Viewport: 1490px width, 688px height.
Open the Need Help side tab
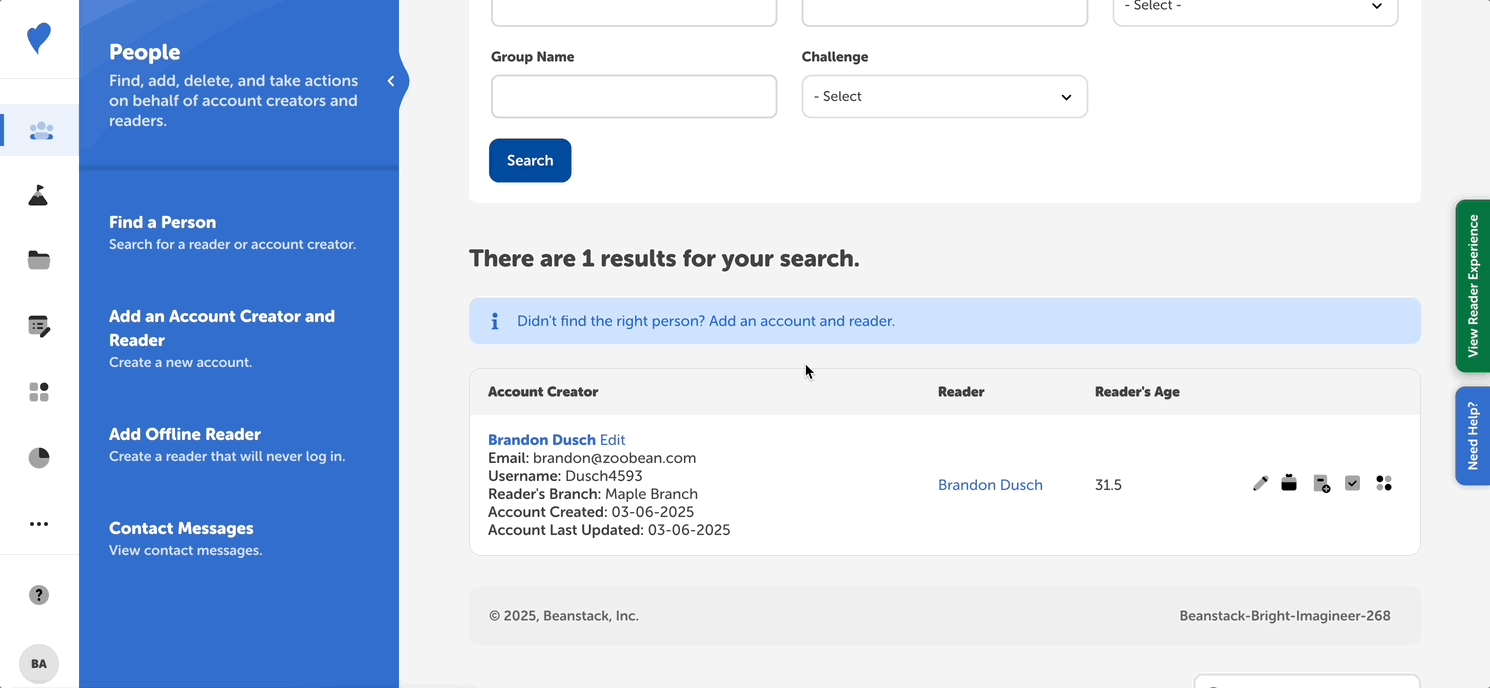(1472, 436)
